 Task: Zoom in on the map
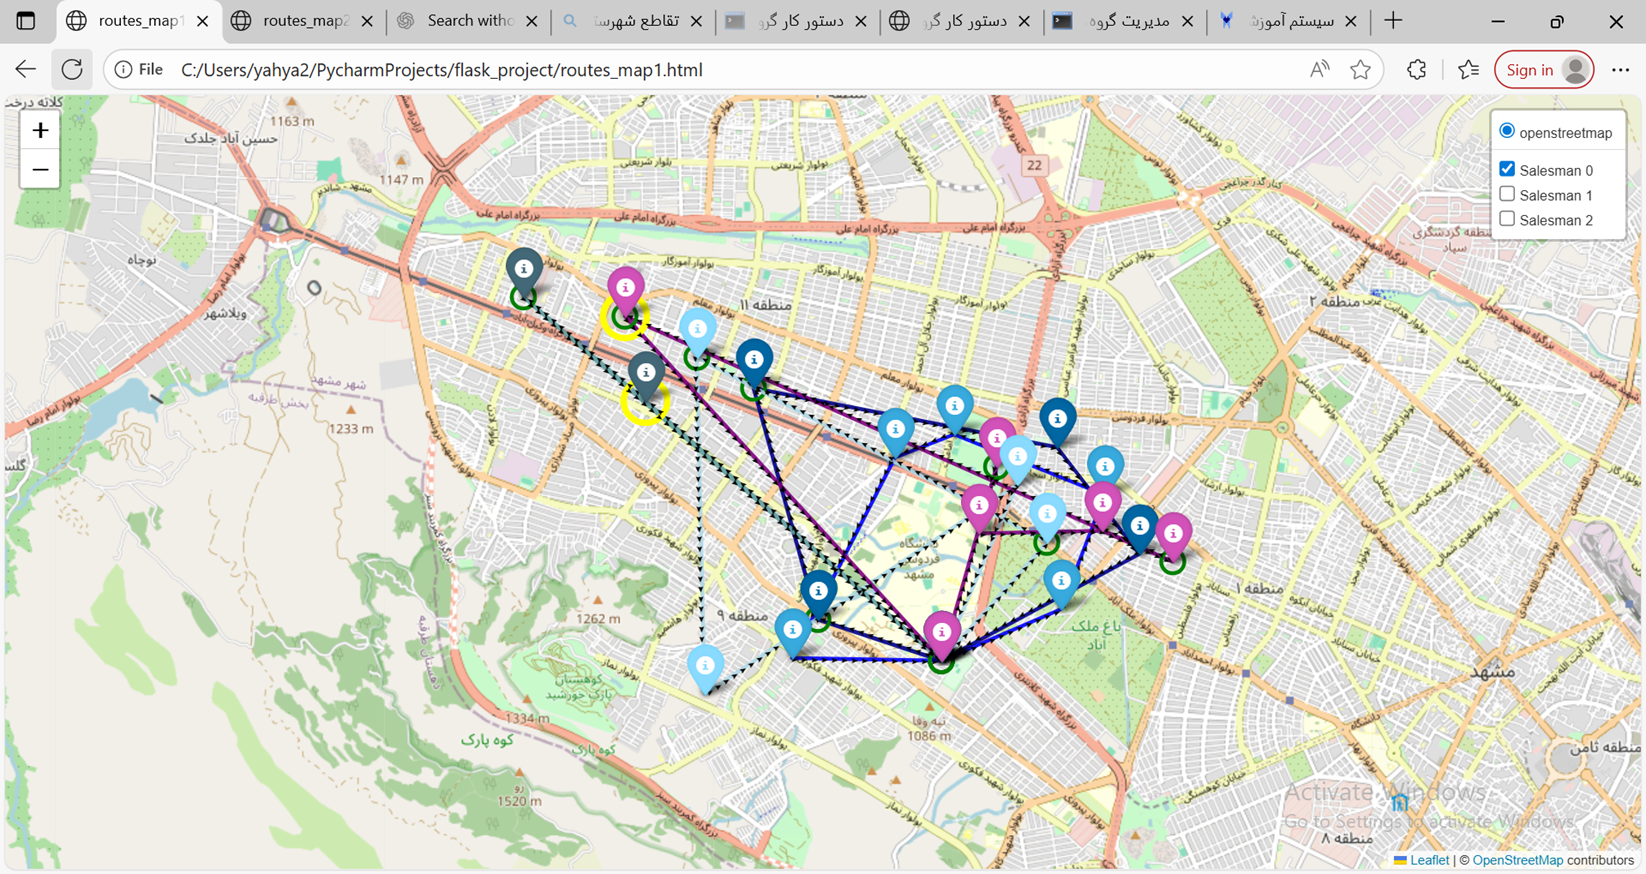click(40, 131)
